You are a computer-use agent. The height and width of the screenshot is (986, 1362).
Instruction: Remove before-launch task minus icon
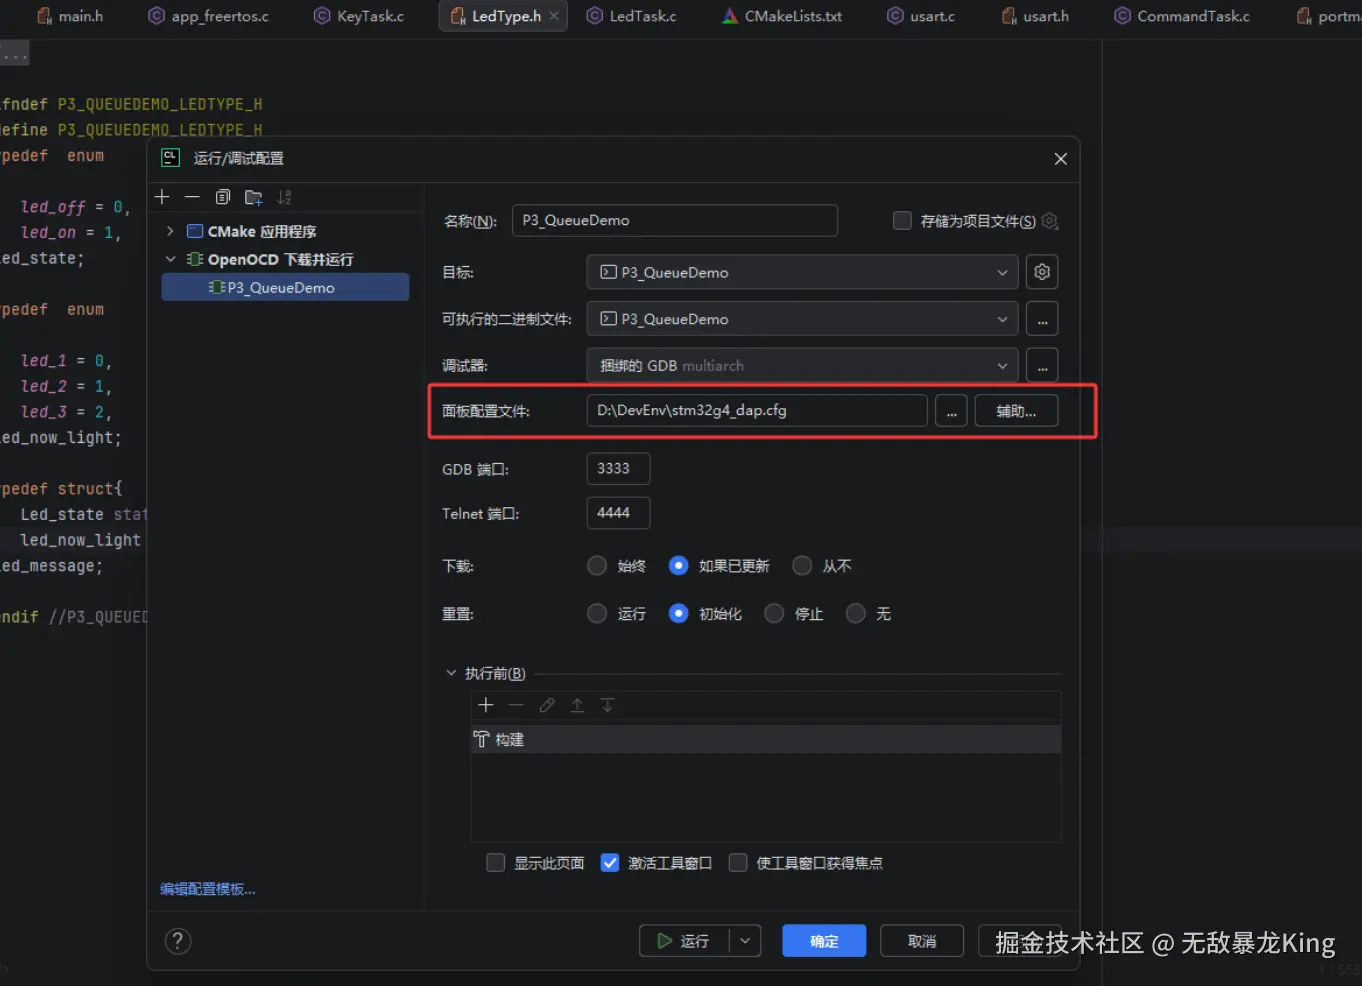[x=516, y=705]
